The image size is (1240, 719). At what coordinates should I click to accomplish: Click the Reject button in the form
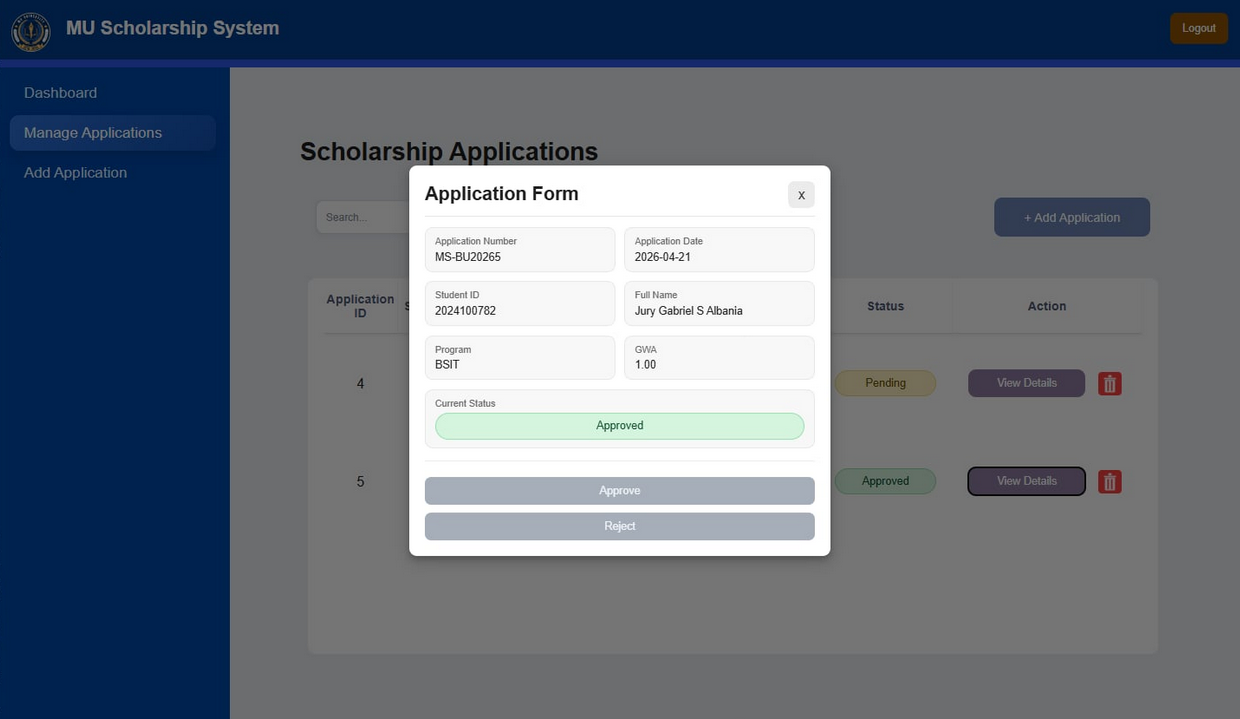(620, 526)
